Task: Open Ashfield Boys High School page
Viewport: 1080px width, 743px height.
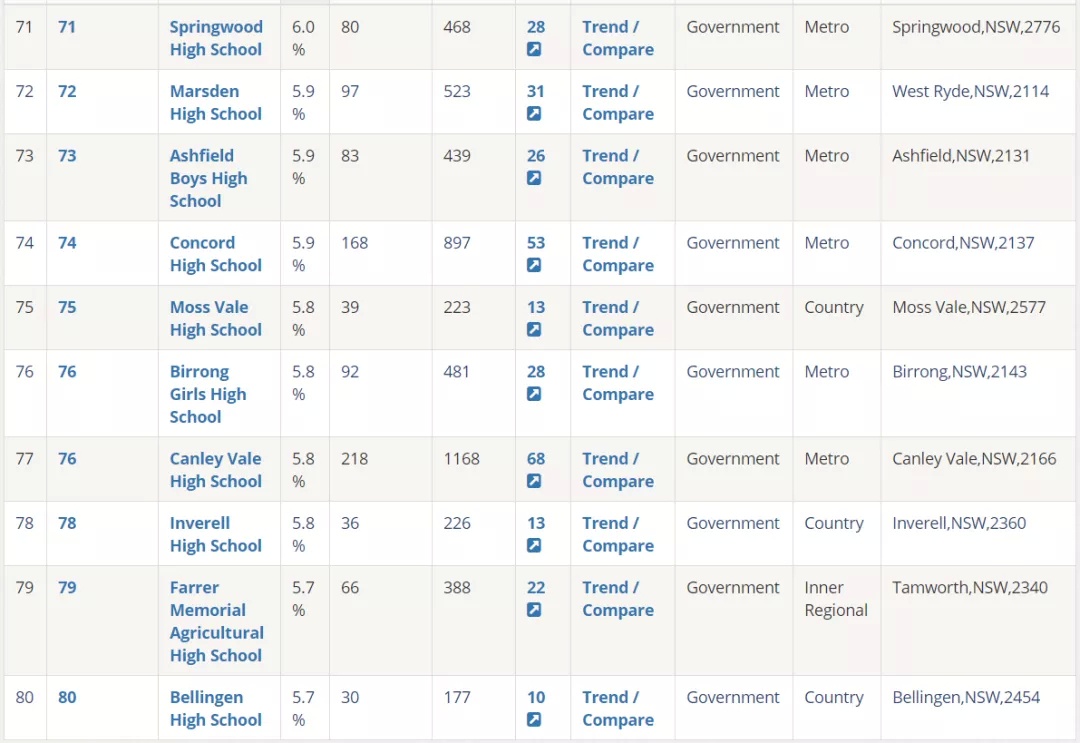Action: 209,178
